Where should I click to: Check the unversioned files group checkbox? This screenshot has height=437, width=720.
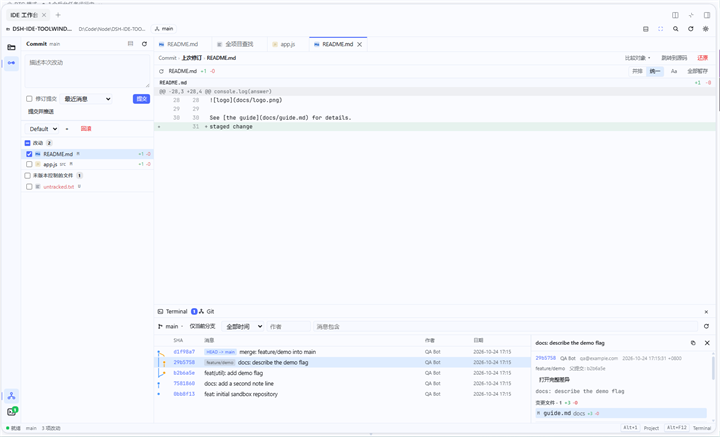27,175
